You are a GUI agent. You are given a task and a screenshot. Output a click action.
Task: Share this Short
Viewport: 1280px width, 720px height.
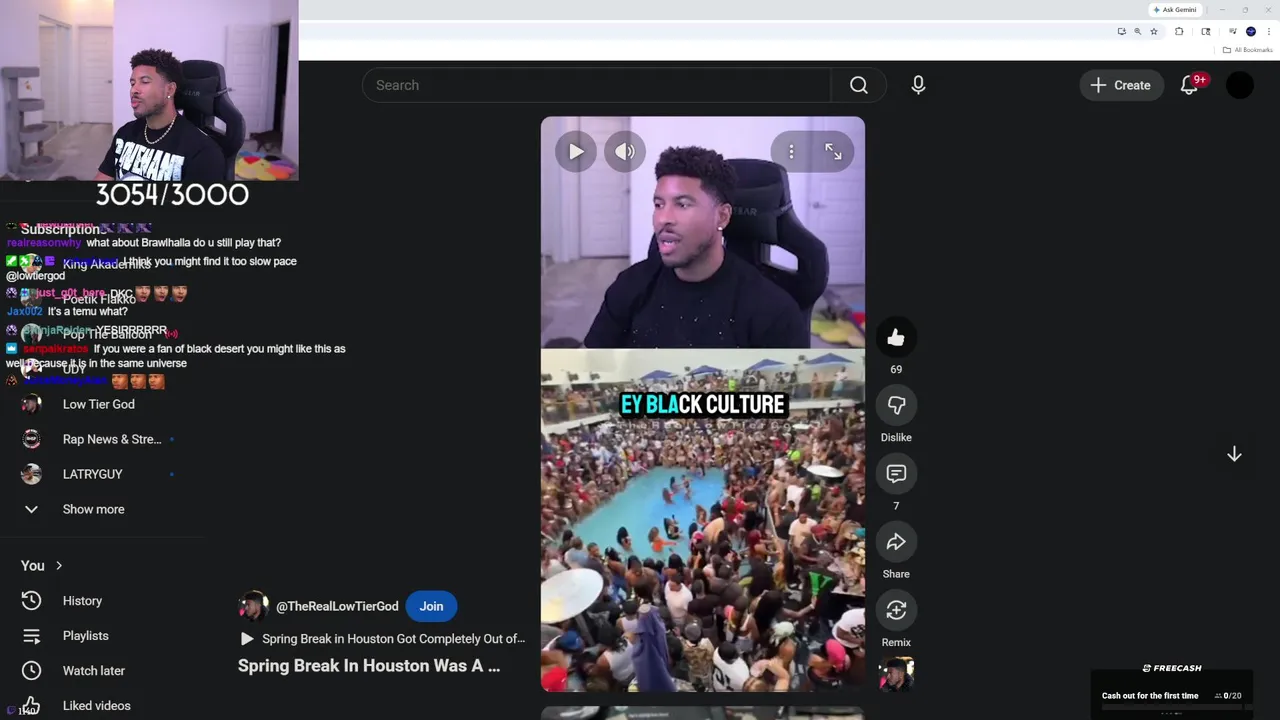[896, 542]
